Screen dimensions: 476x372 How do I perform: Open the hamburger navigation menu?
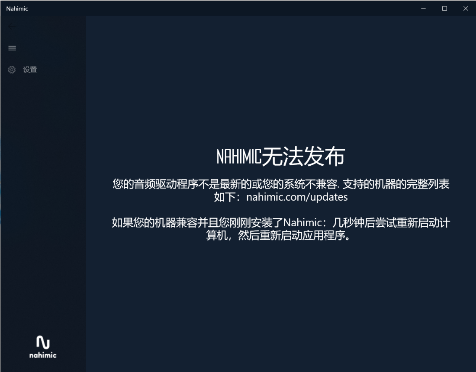coord(12,48)
